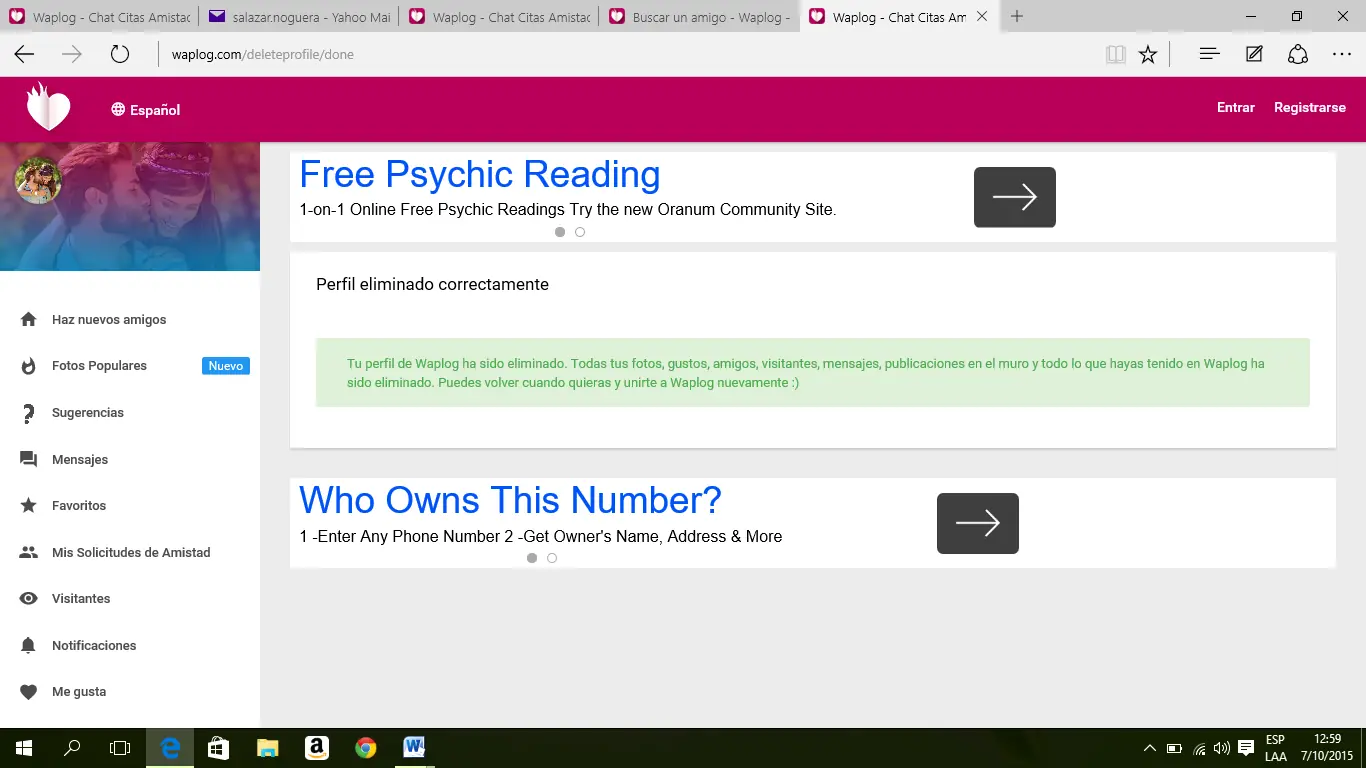
Task: Click the Waplog heart logo
Action: point(48,107)
